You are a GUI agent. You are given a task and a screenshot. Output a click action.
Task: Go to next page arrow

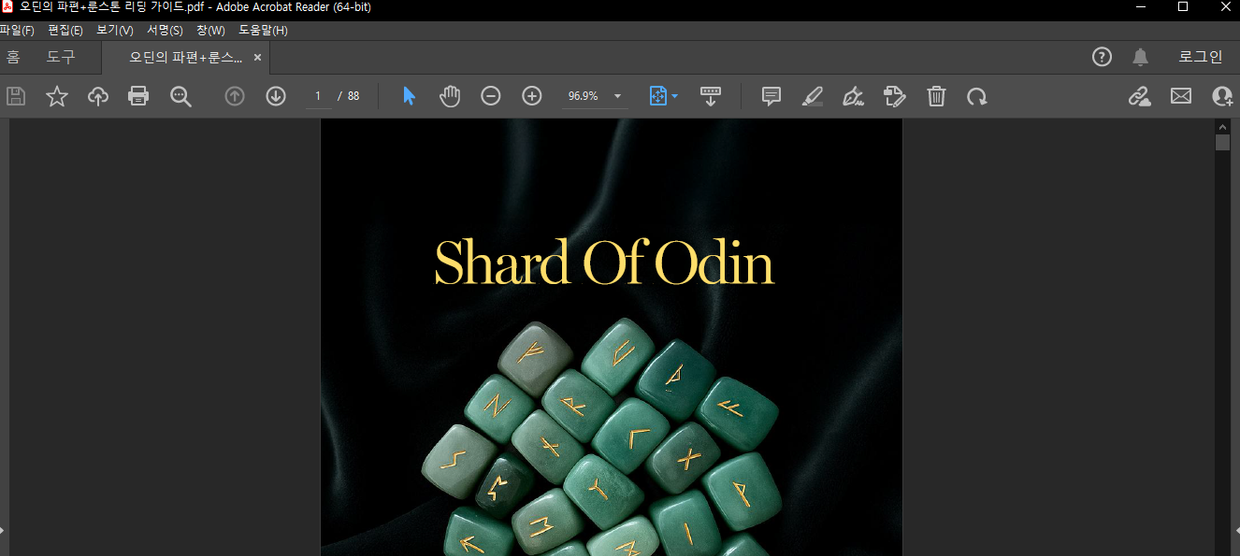276,96
